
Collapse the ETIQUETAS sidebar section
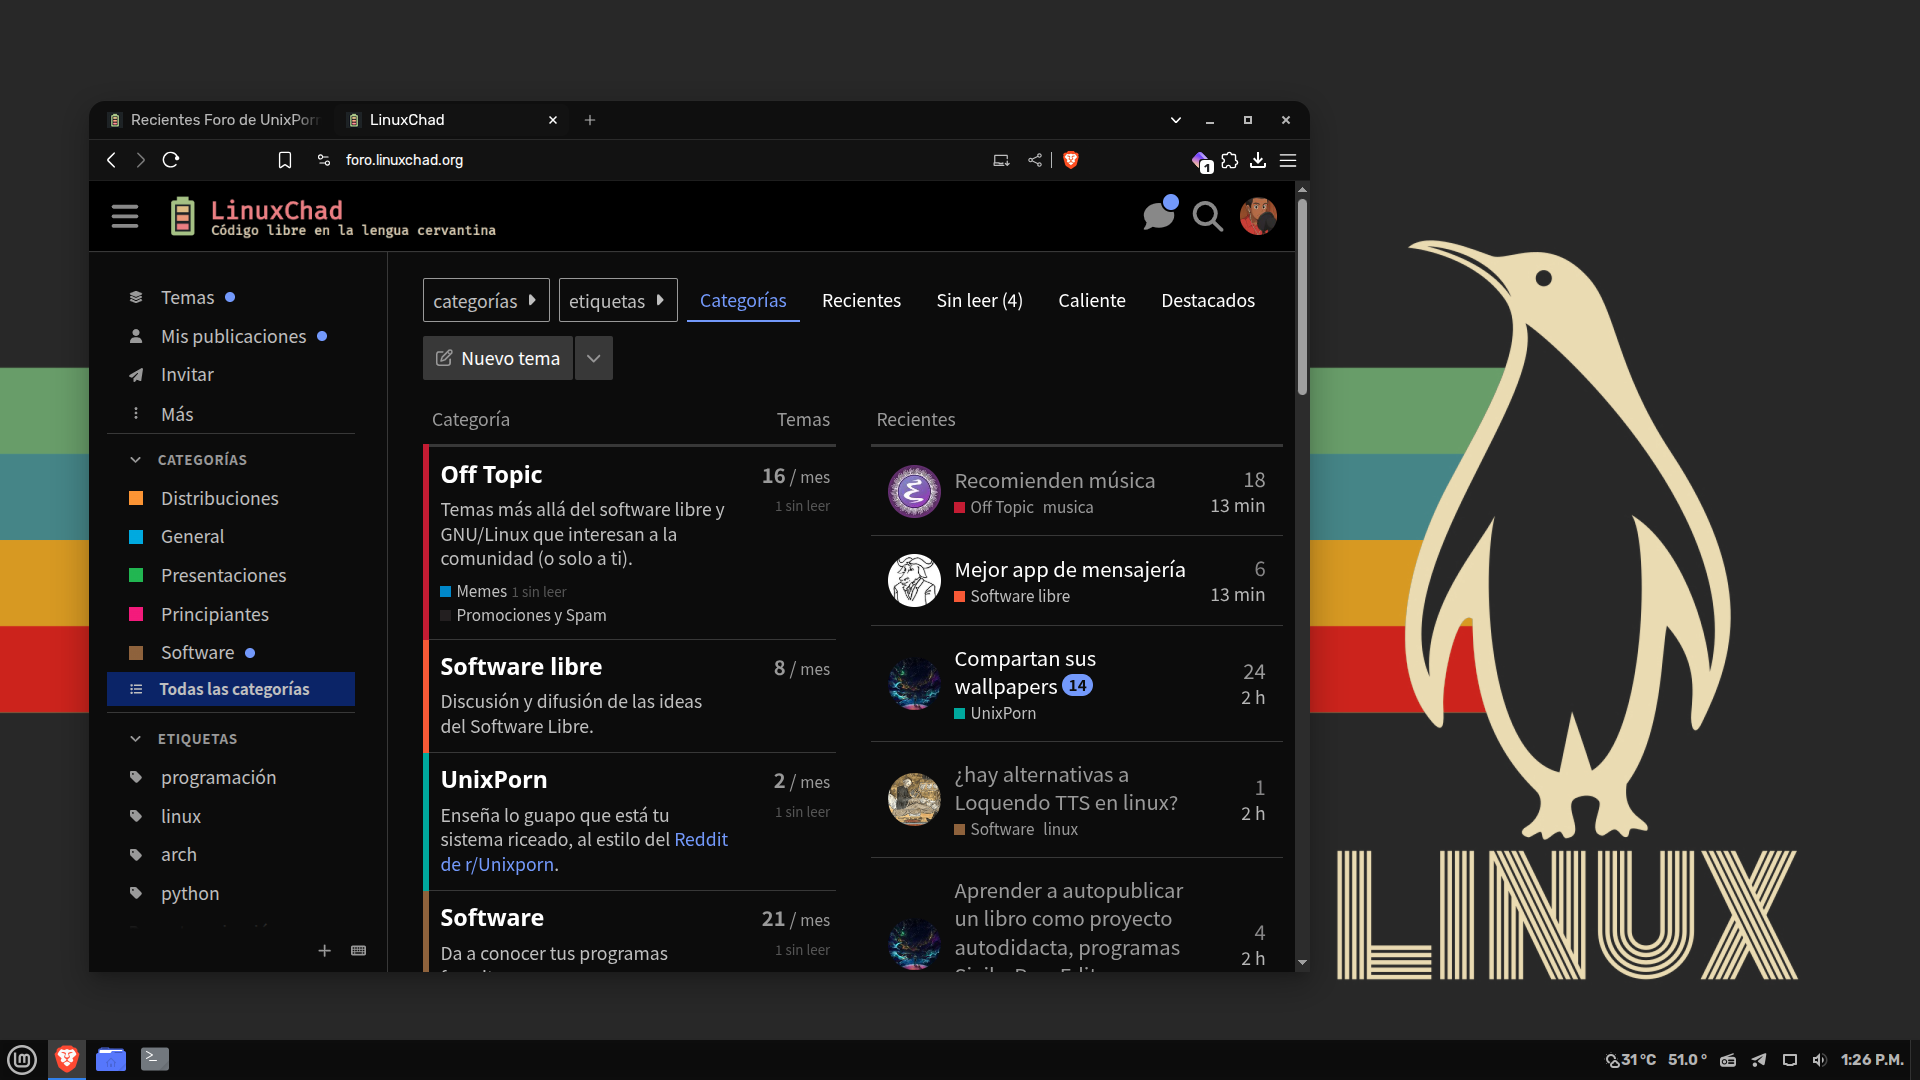point(136,739)
